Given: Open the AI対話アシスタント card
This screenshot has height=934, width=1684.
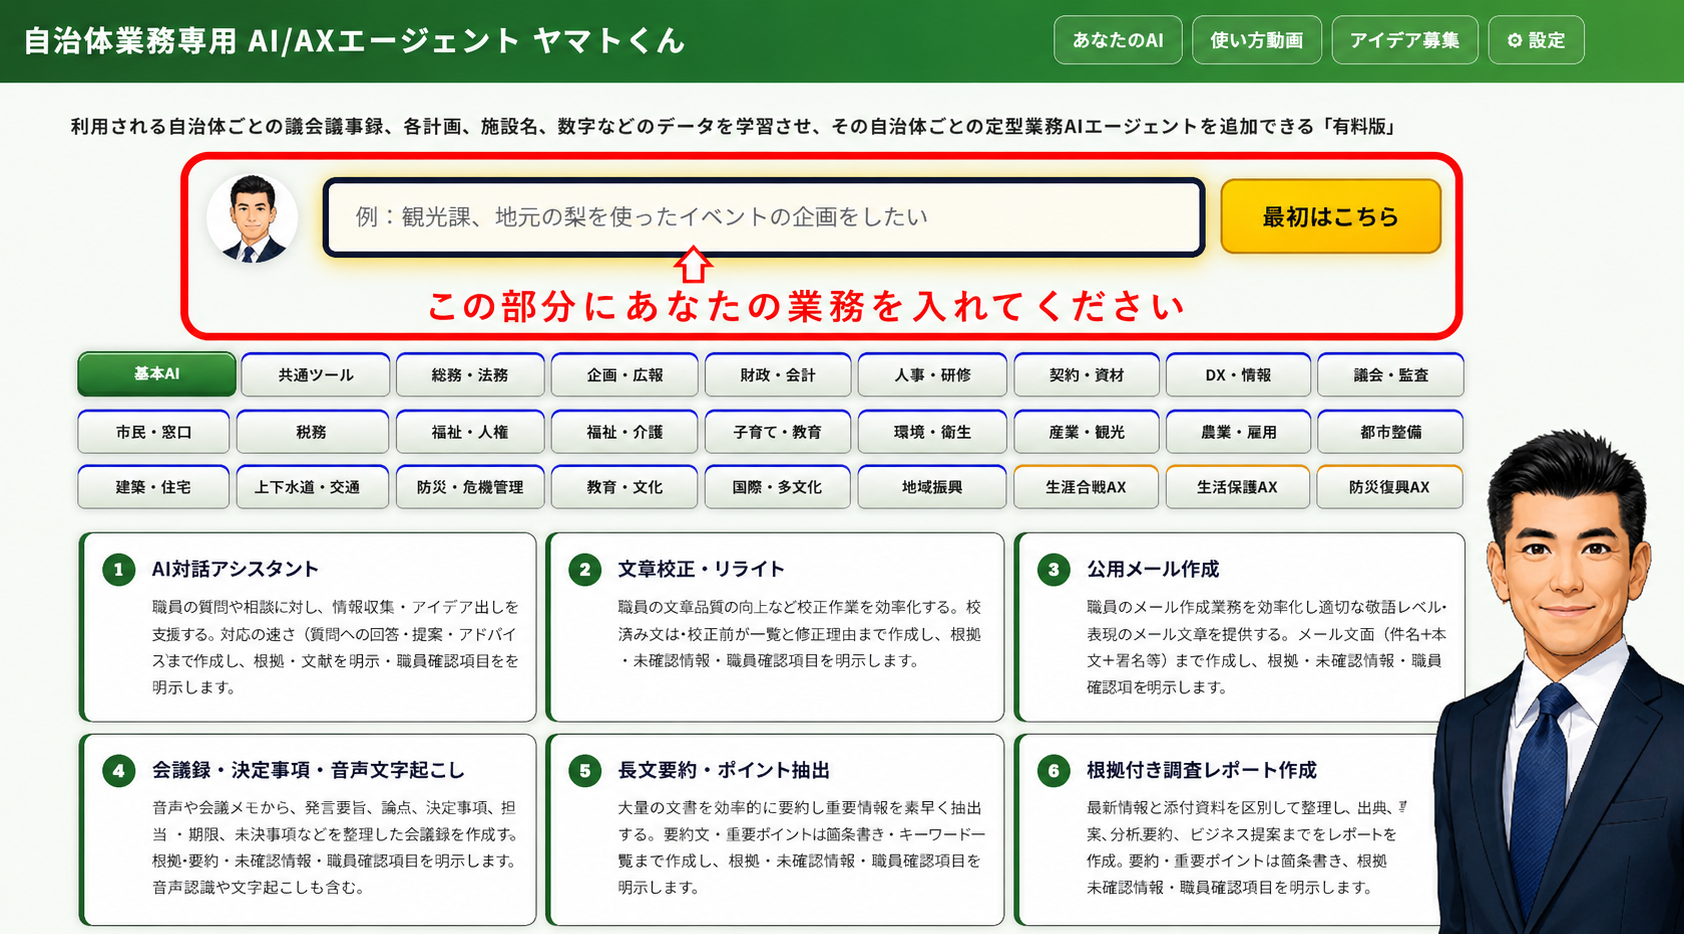Looking at the screenshot, I should tap(308, 627).
